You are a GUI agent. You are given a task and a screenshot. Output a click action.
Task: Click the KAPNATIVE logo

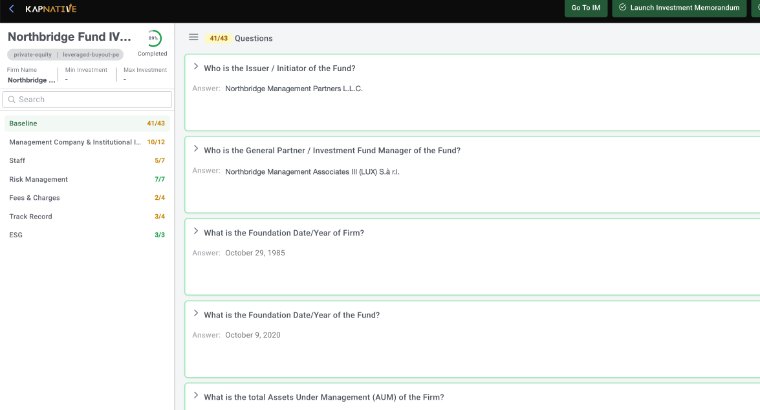[51, 8]
